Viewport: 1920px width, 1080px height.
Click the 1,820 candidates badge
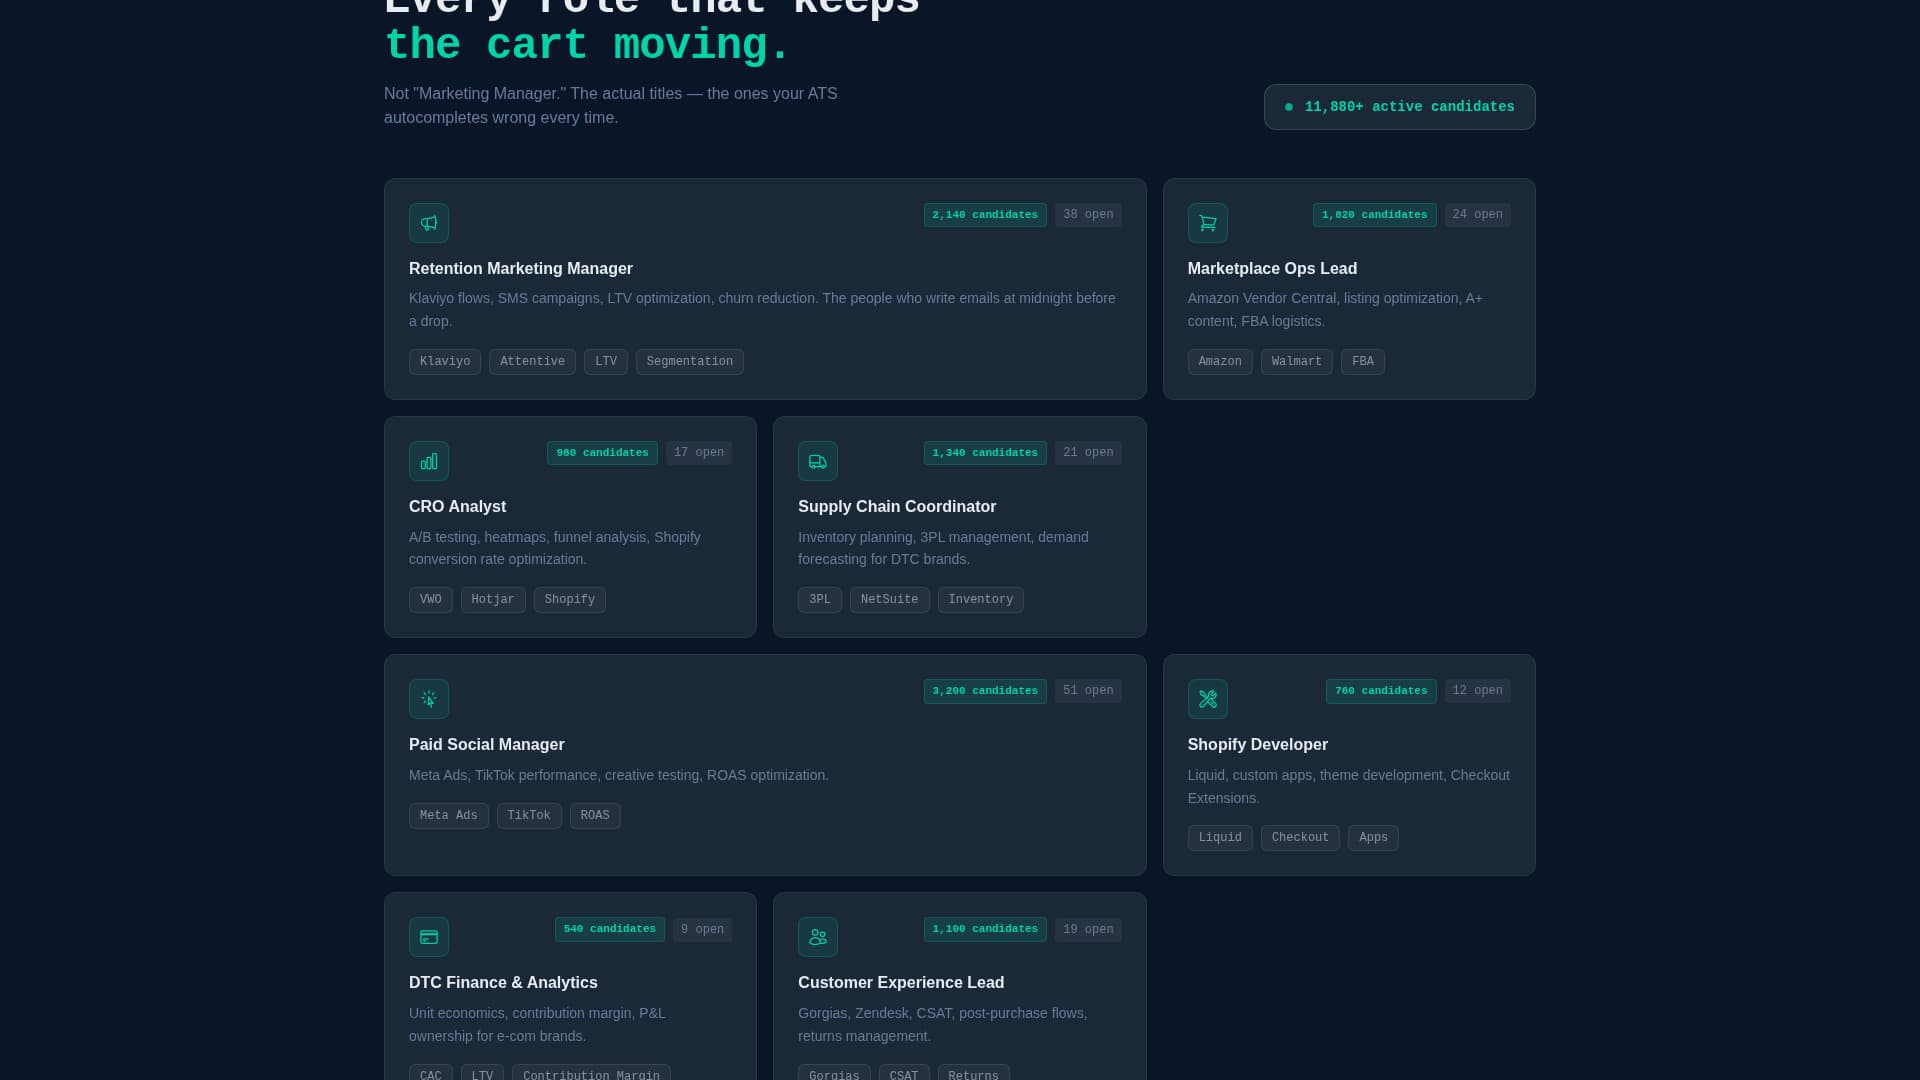(x=1374, y=215)
